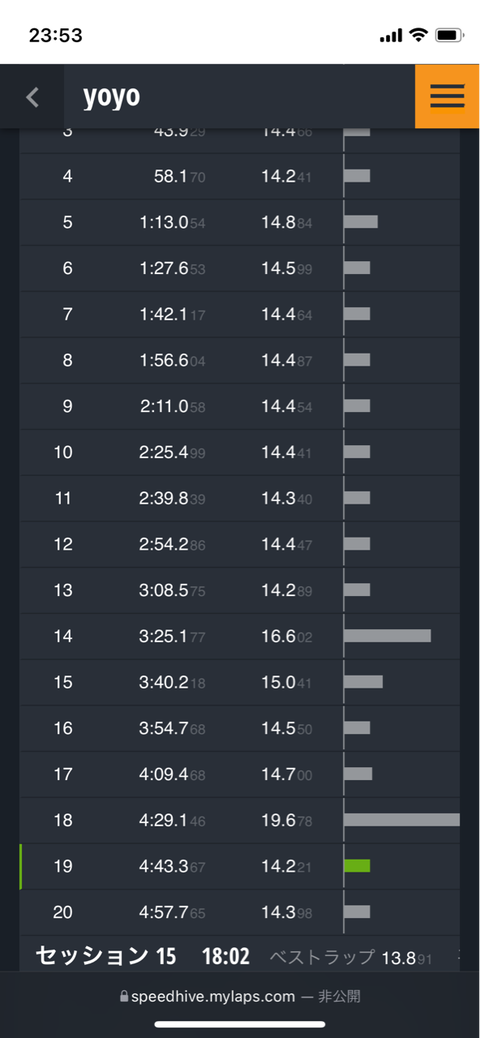Screen dimensions: 480x1038
Task: Select lap 14 row with 16.602 time
Action: [240, 636]
